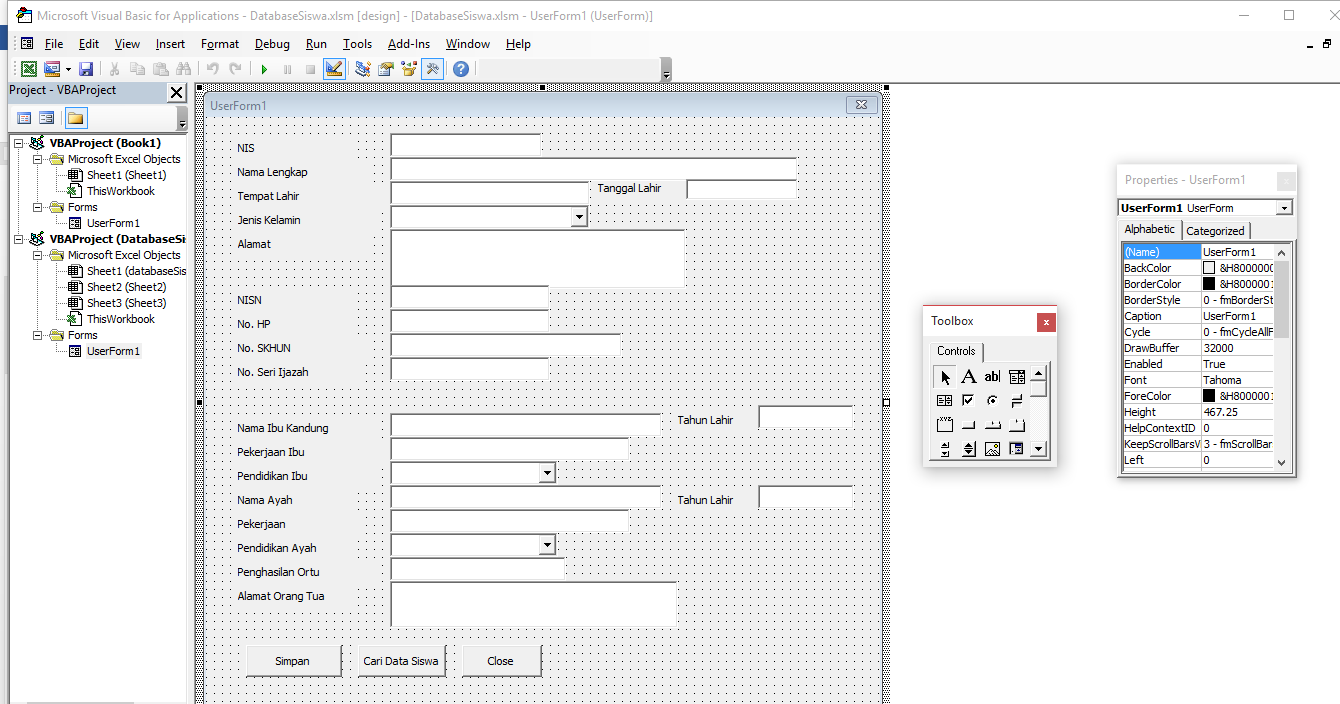Image resolution: width=1340 pixels, height=704 pixels.
Task: Select the ComboBox control in the Toolbox
Action: (x=1016, y=376)
